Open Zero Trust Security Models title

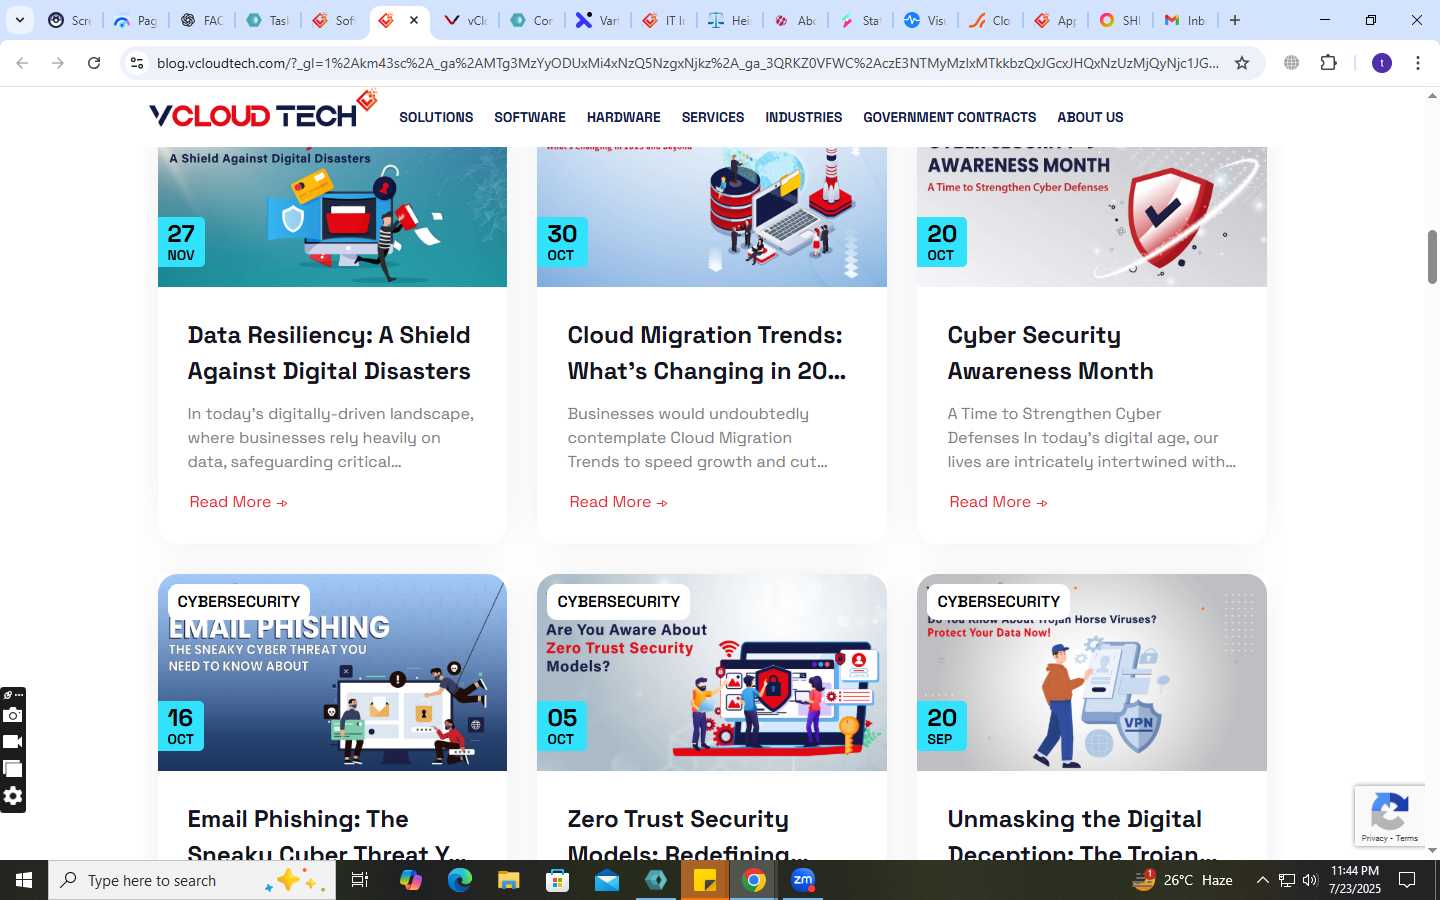click(688, 836)
